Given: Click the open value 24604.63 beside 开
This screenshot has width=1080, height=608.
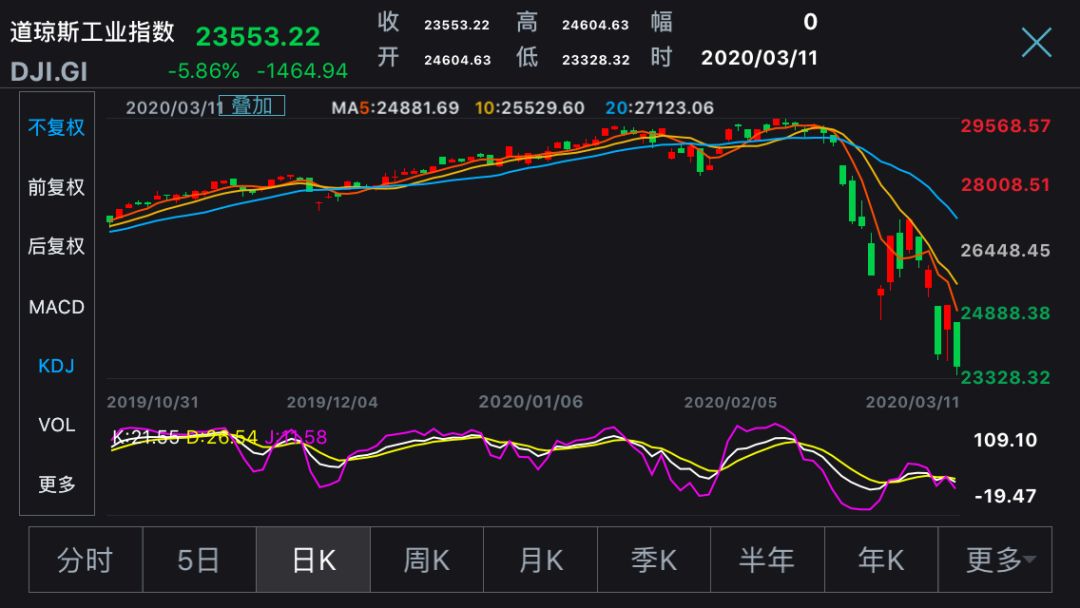Looking at the screenshot, I should tap(457, 60).
